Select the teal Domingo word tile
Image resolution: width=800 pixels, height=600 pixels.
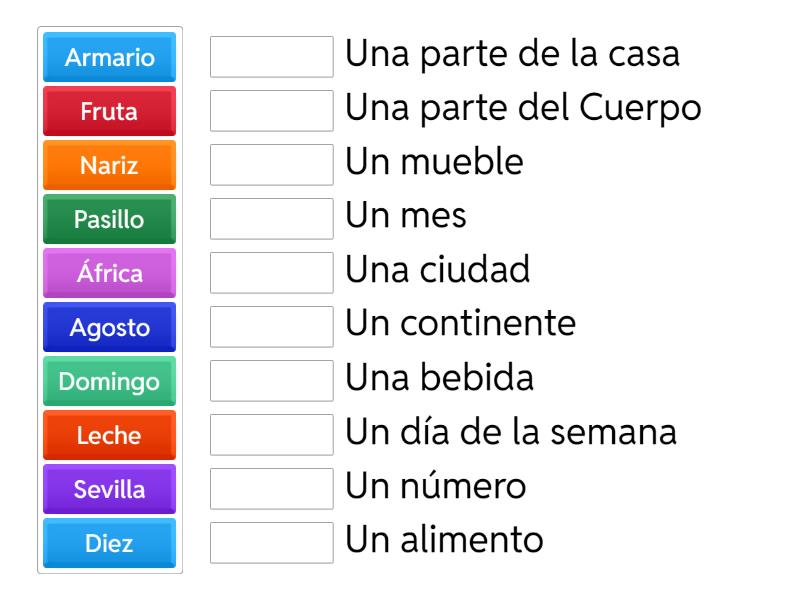(109, 381)
